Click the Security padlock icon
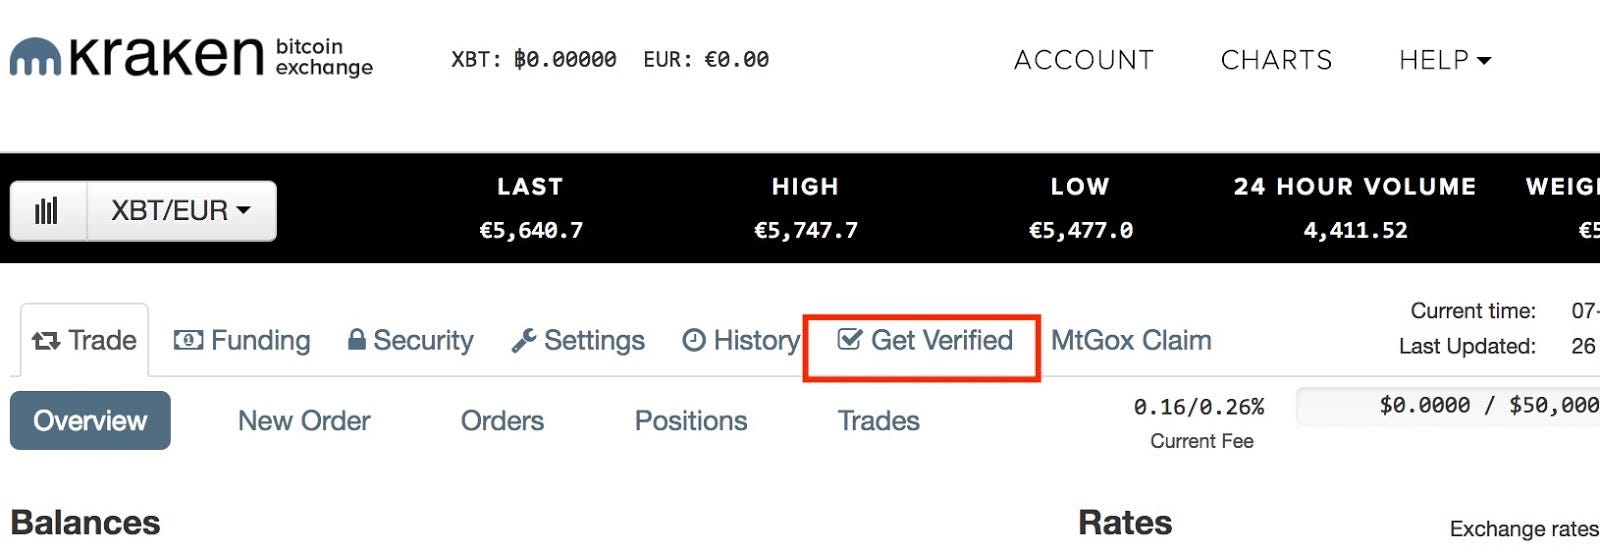Screen dimensions: 1600x556 coord(356,340)
